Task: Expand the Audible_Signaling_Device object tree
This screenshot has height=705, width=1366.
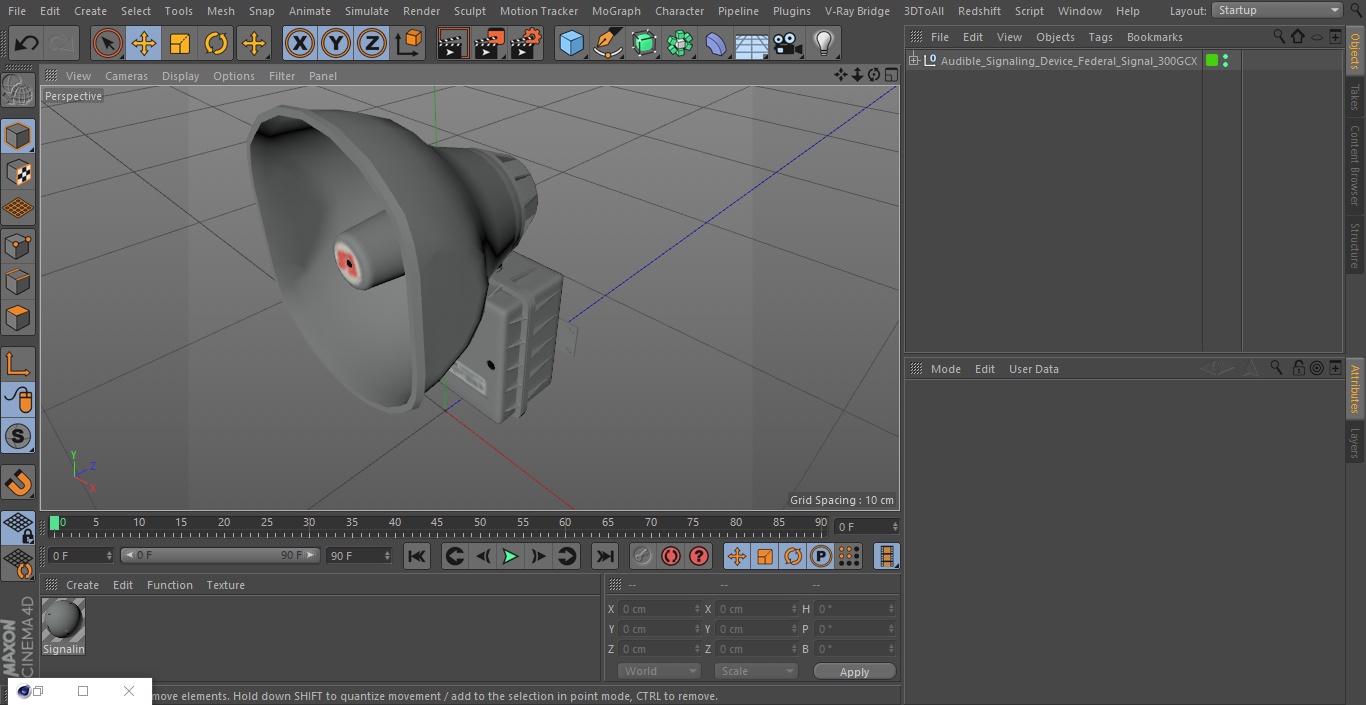Action: [913, 61]
